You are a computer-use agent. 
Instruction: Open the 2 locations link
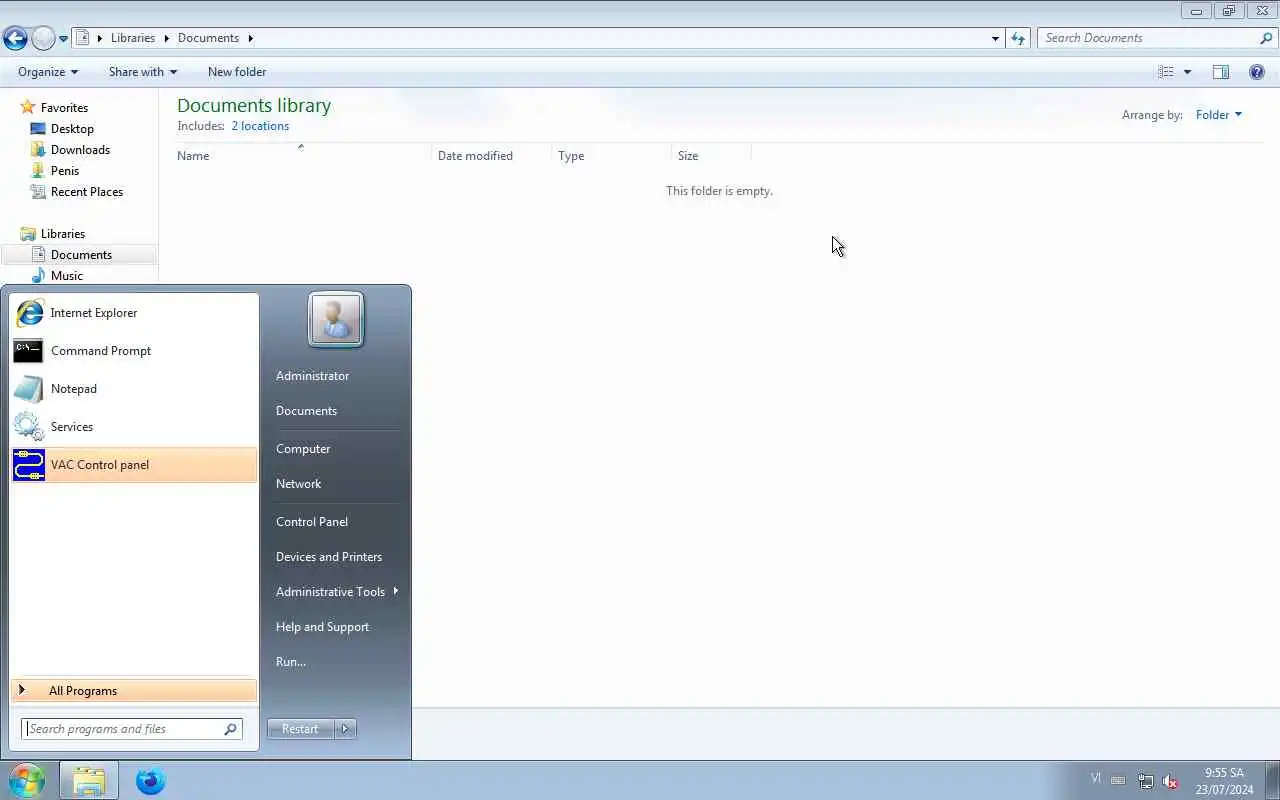tap(260, 126)
